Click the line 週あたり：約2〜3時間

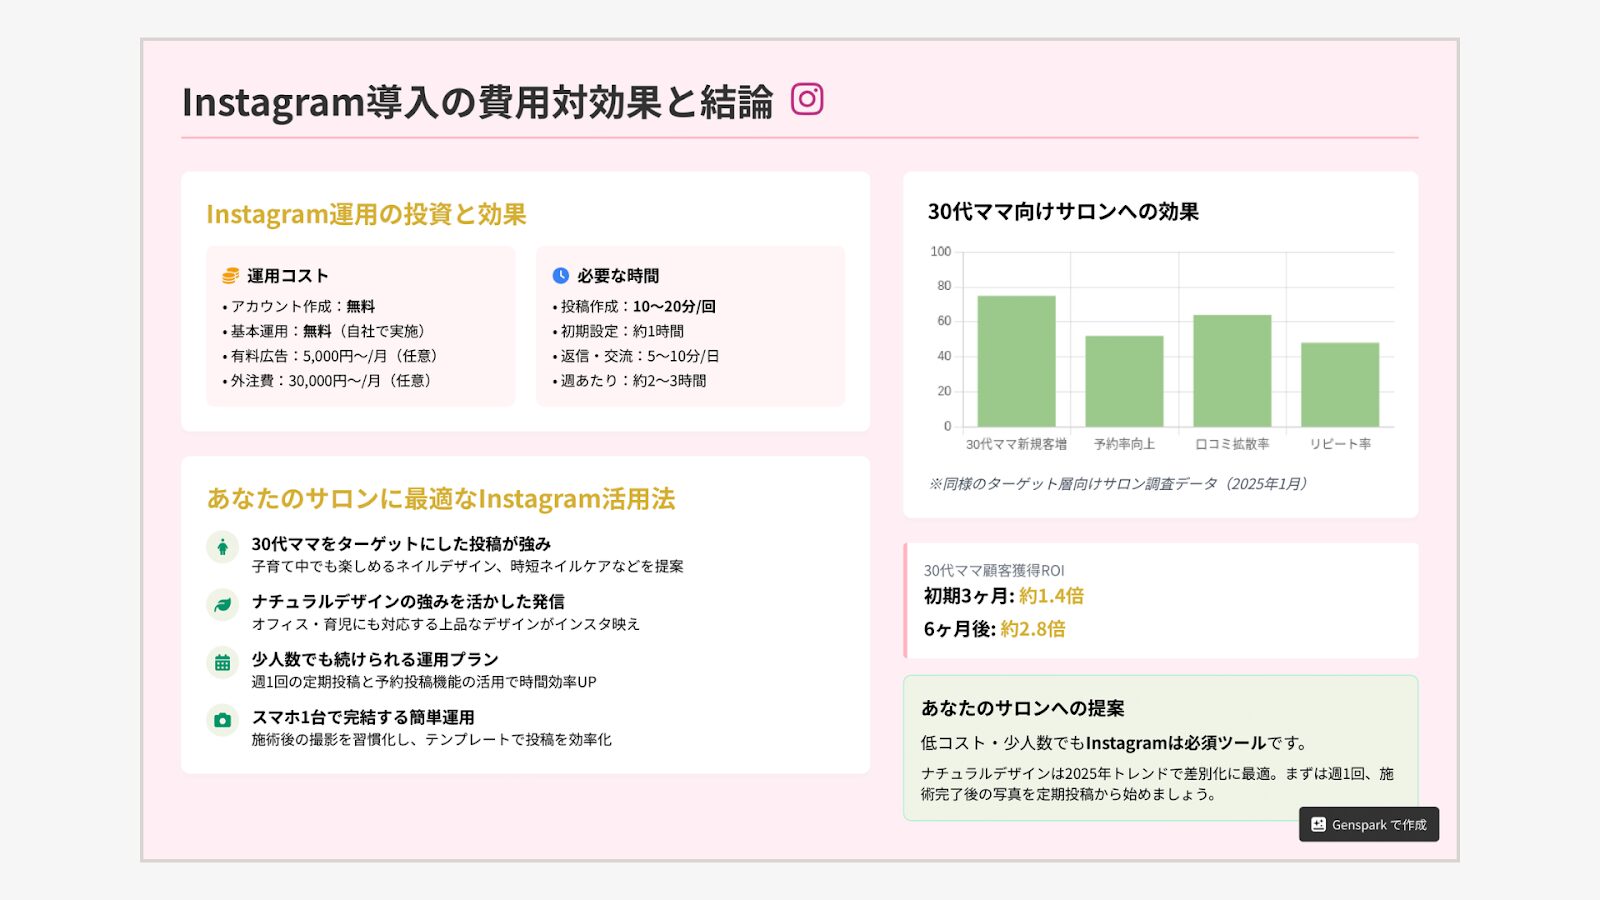pos(629,381)
